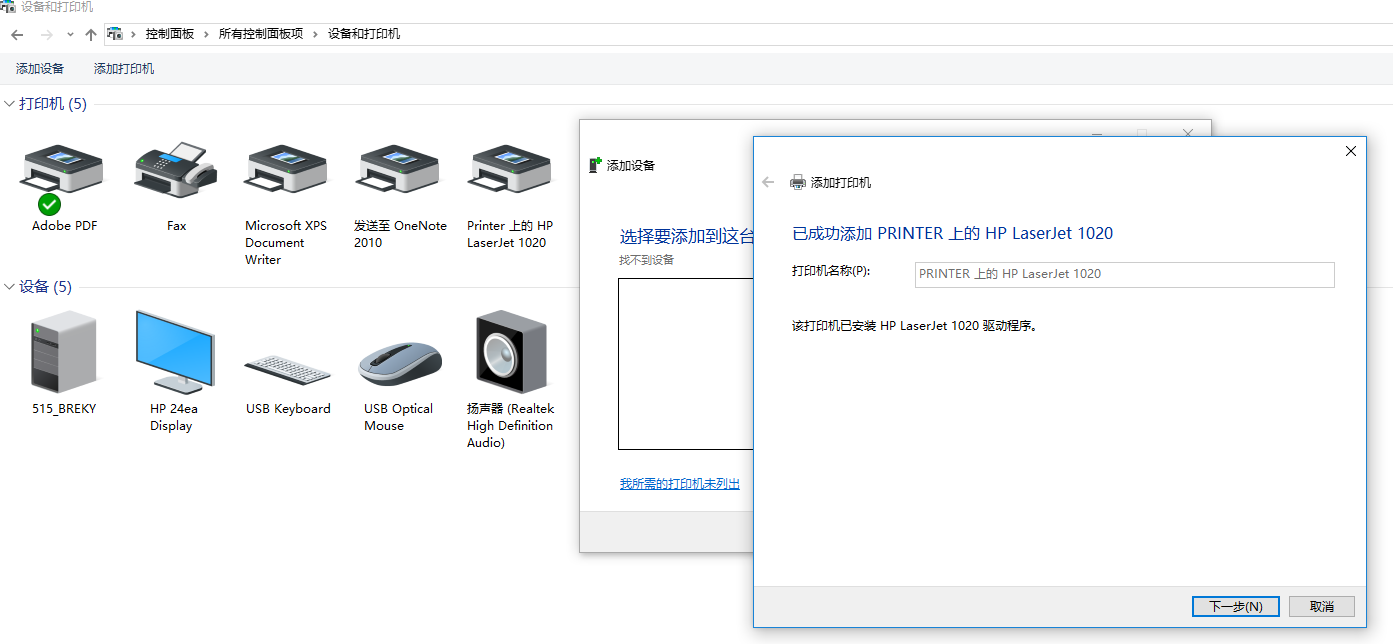Click the 该打印机已安装 driver message
Screen dimensions: 1393x644
(914, 326)
